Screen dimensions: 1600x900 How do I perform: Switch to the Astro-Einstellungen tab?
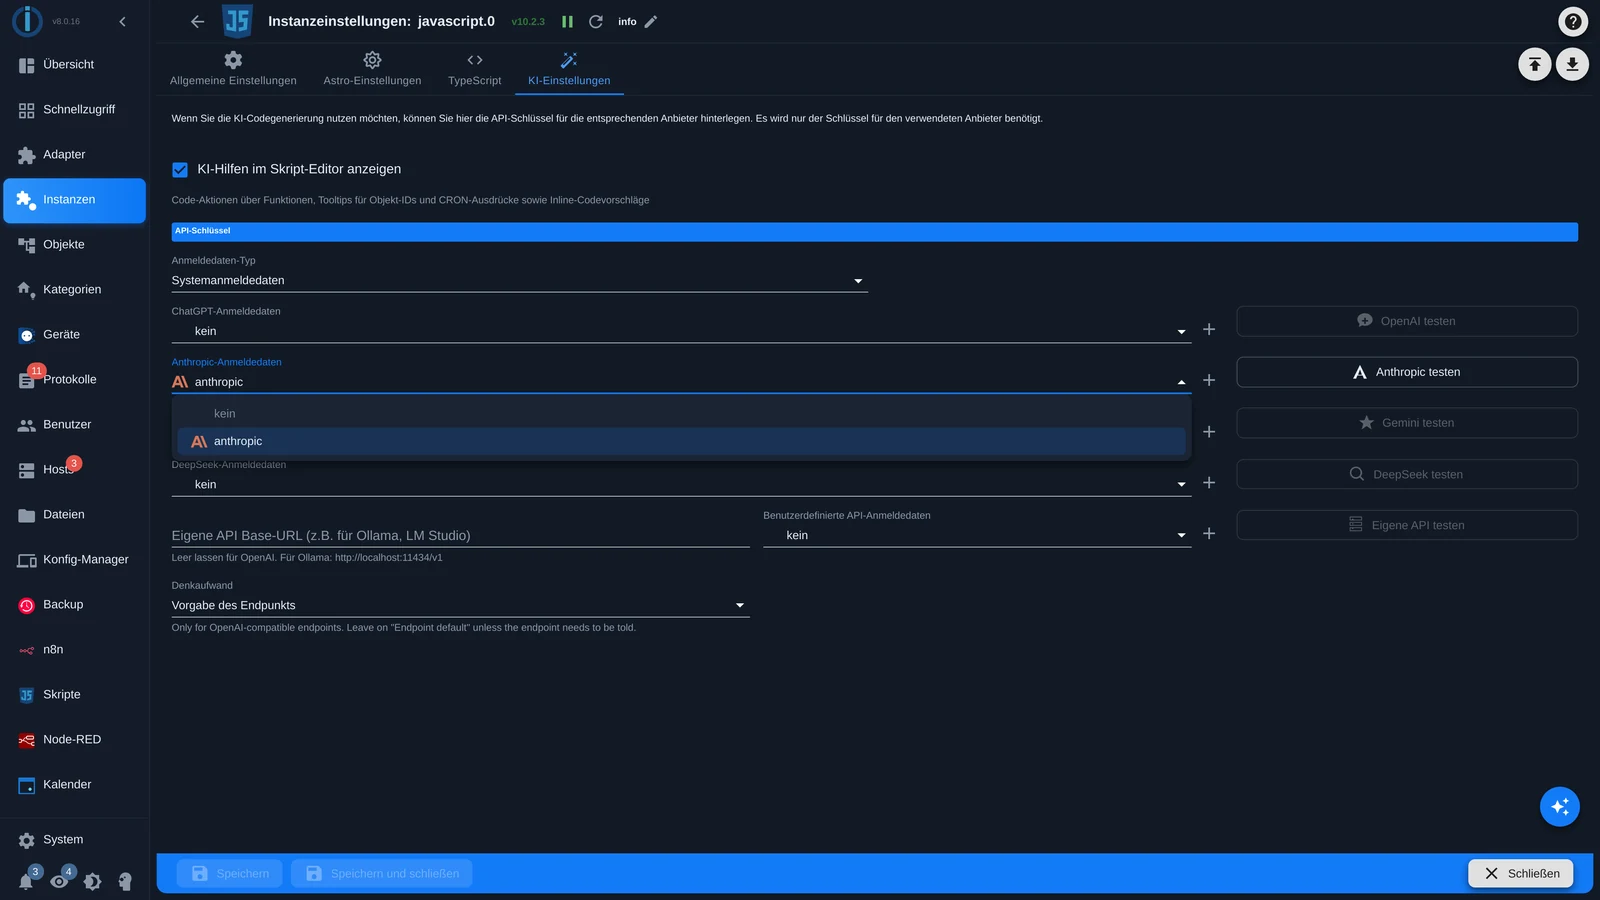pyautogui.click(x=372, y=69)
